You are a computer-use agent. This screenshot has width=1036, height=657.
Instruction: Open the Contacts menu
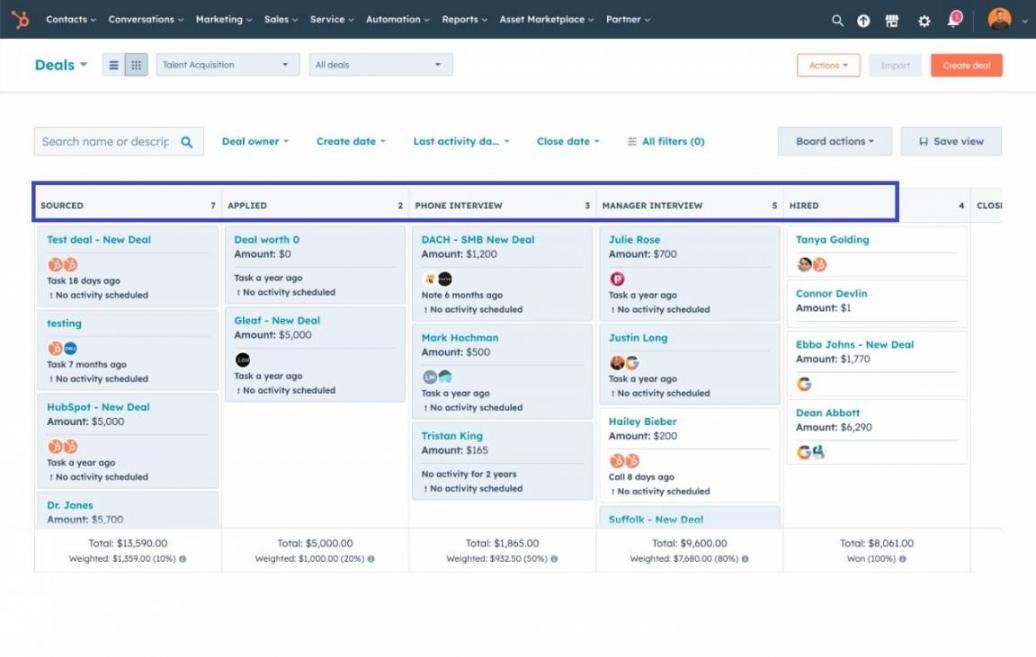coord(71,19)
